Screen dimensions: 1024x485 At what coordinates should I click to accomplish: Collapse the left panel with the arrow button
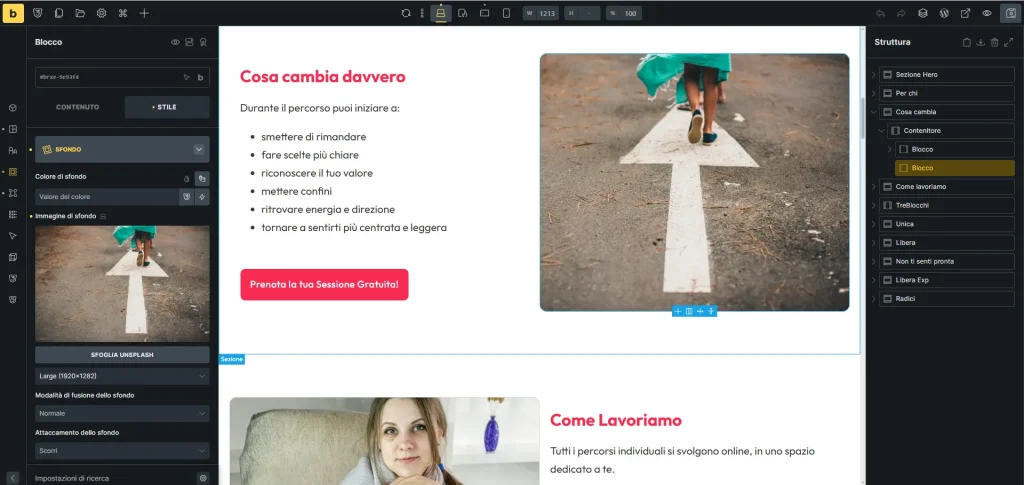[13, 478]
